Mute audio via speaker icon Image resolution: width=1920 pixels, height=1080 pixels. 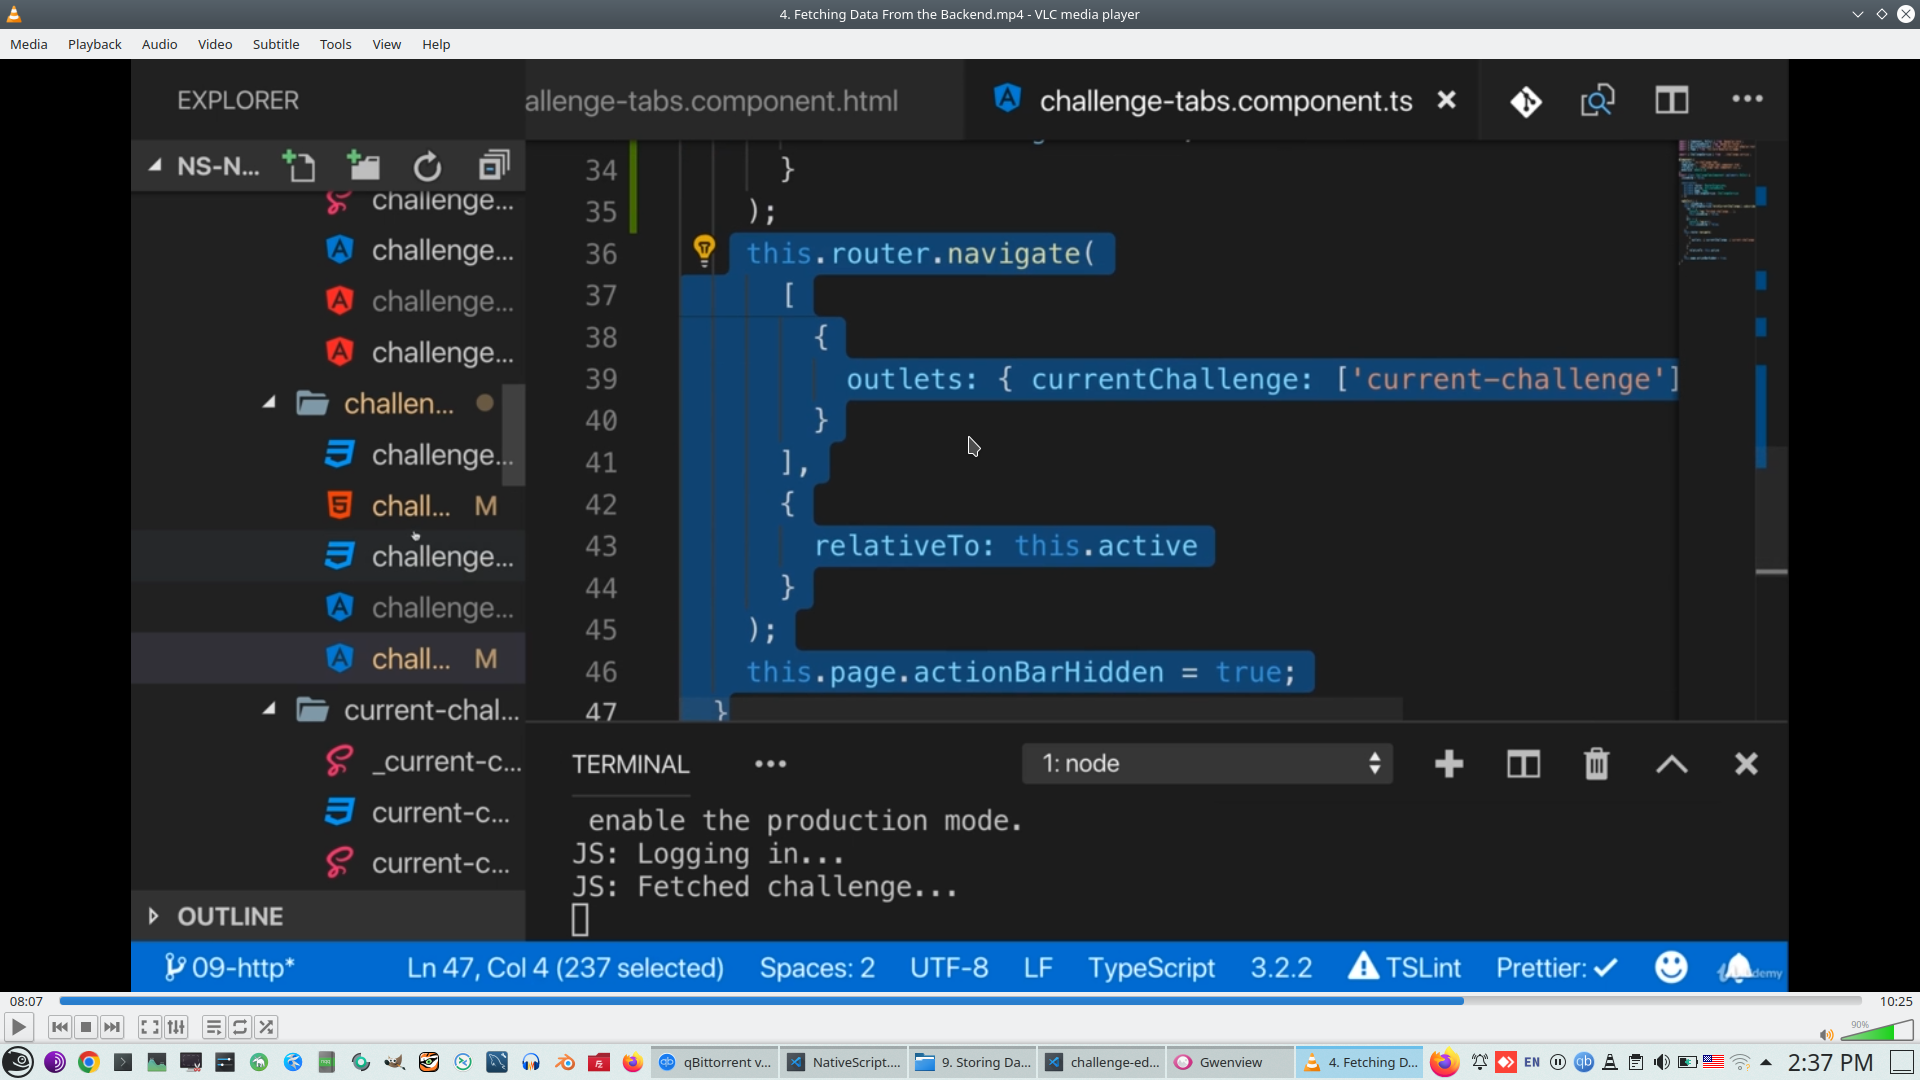tap(1826, 1035)
